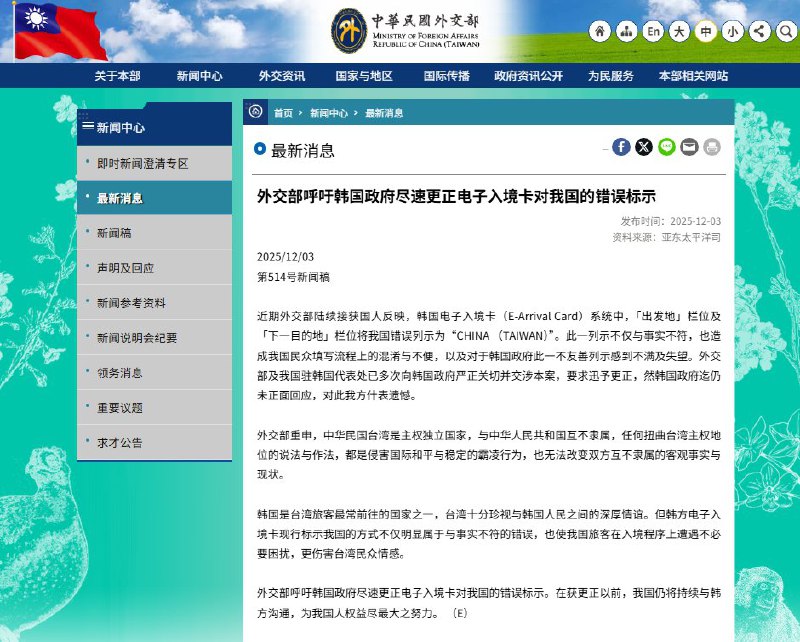
Task: Open 即时新闻澄清专区 in the sidebar
Action: click(x=154, y=163)
